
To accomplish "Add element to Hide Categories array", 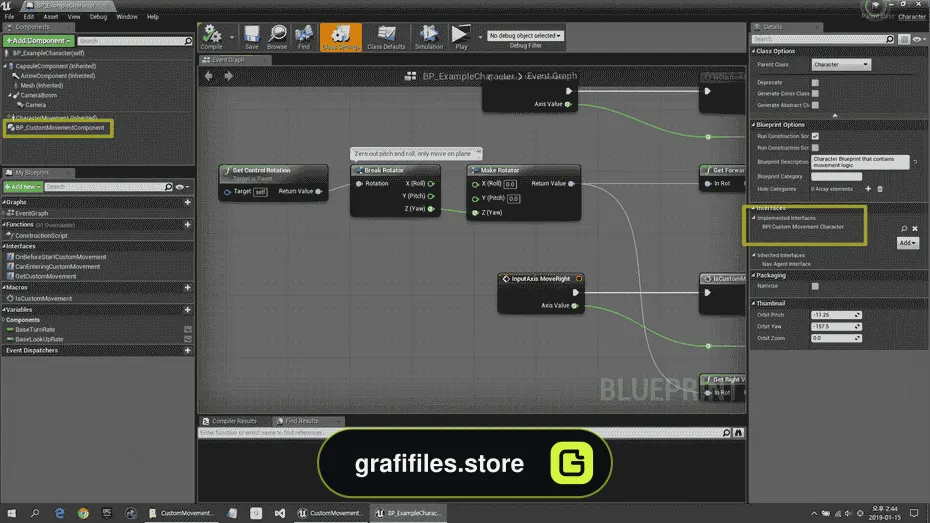I will coord(868,189).
